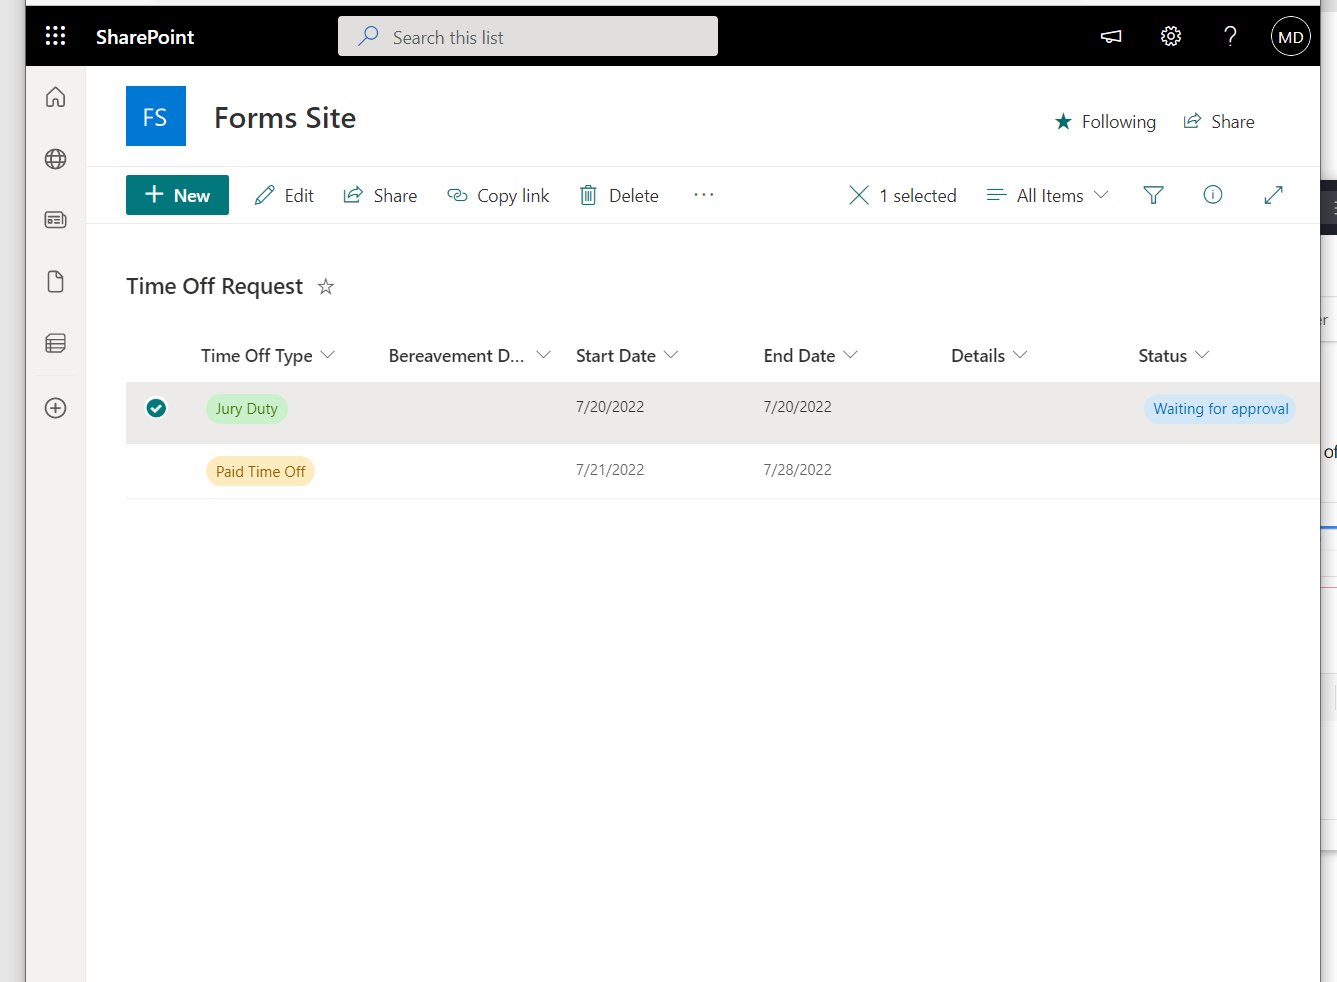This screenshot has height=982, width=1337.
Task: Open My sites globe icon
Action: [x=56, y=159]
